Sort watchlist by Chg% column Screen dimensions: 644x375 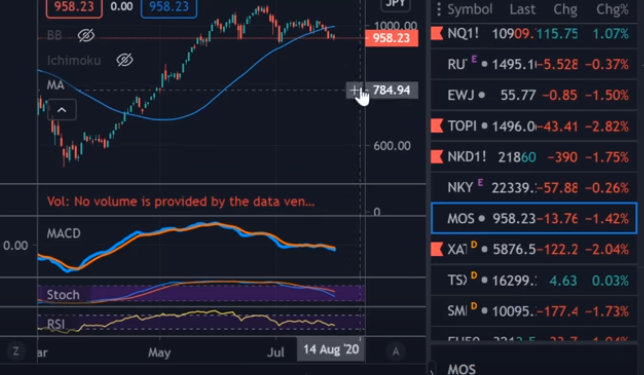[612, 9]
